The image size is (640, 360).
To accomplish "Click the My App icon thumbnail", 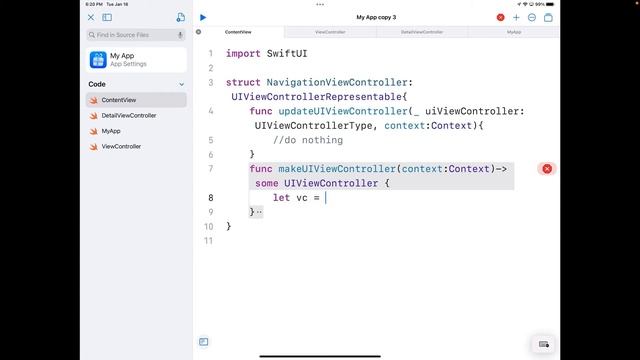I will tap(98, 60).
